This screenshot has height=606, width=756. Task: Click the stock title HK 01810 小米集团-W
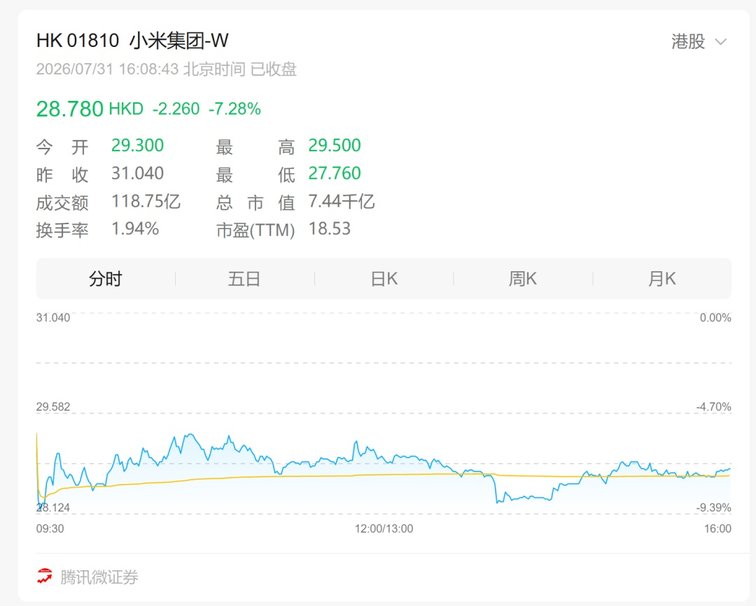pos(133,40)
